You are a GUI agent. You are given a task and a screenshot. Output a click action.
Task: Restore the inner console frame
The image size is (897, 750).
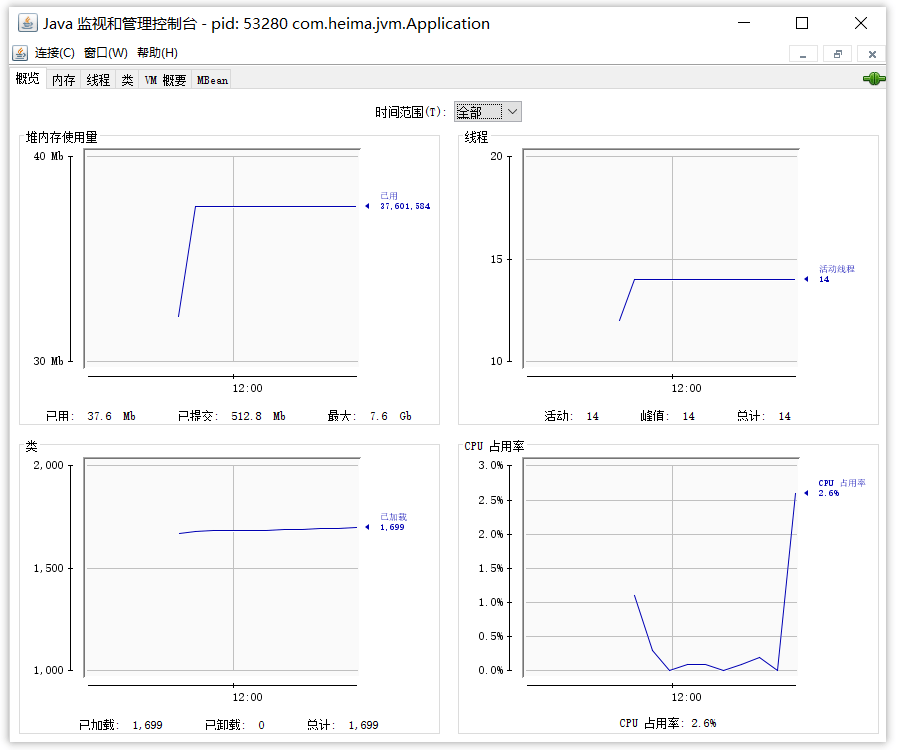tap(838, 54)
